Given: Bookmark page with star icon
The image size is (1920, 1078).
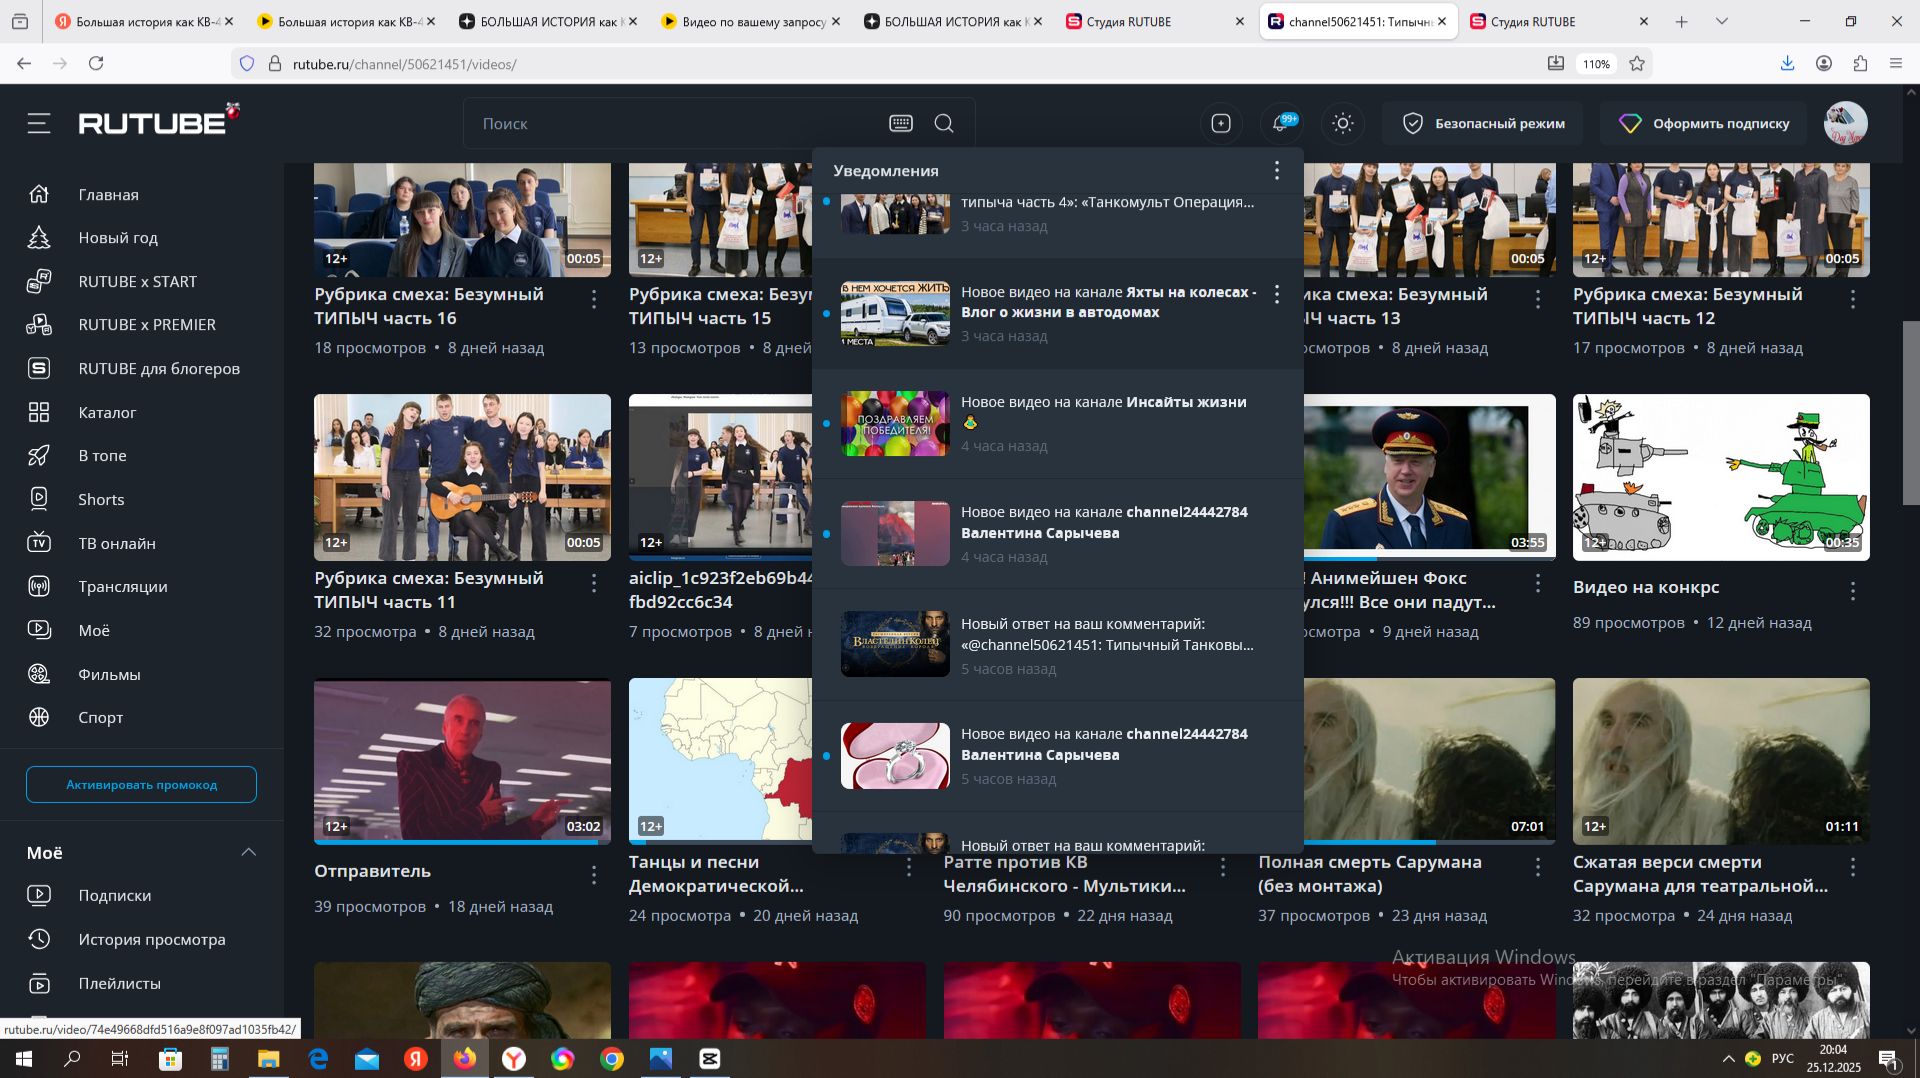Looking at the screenshot, I should (x=1637, y=63).
